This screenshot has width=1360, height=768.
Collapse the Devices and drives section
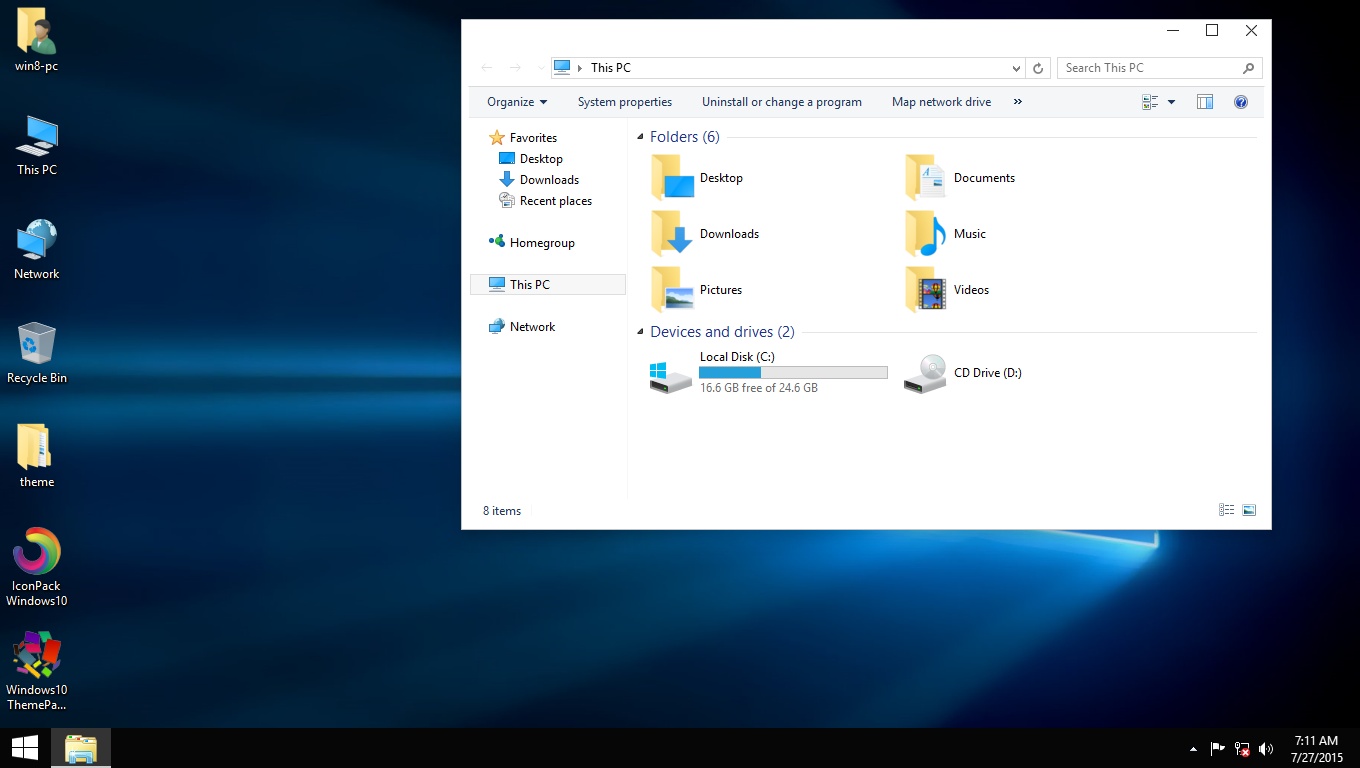(x=640, y=331)
